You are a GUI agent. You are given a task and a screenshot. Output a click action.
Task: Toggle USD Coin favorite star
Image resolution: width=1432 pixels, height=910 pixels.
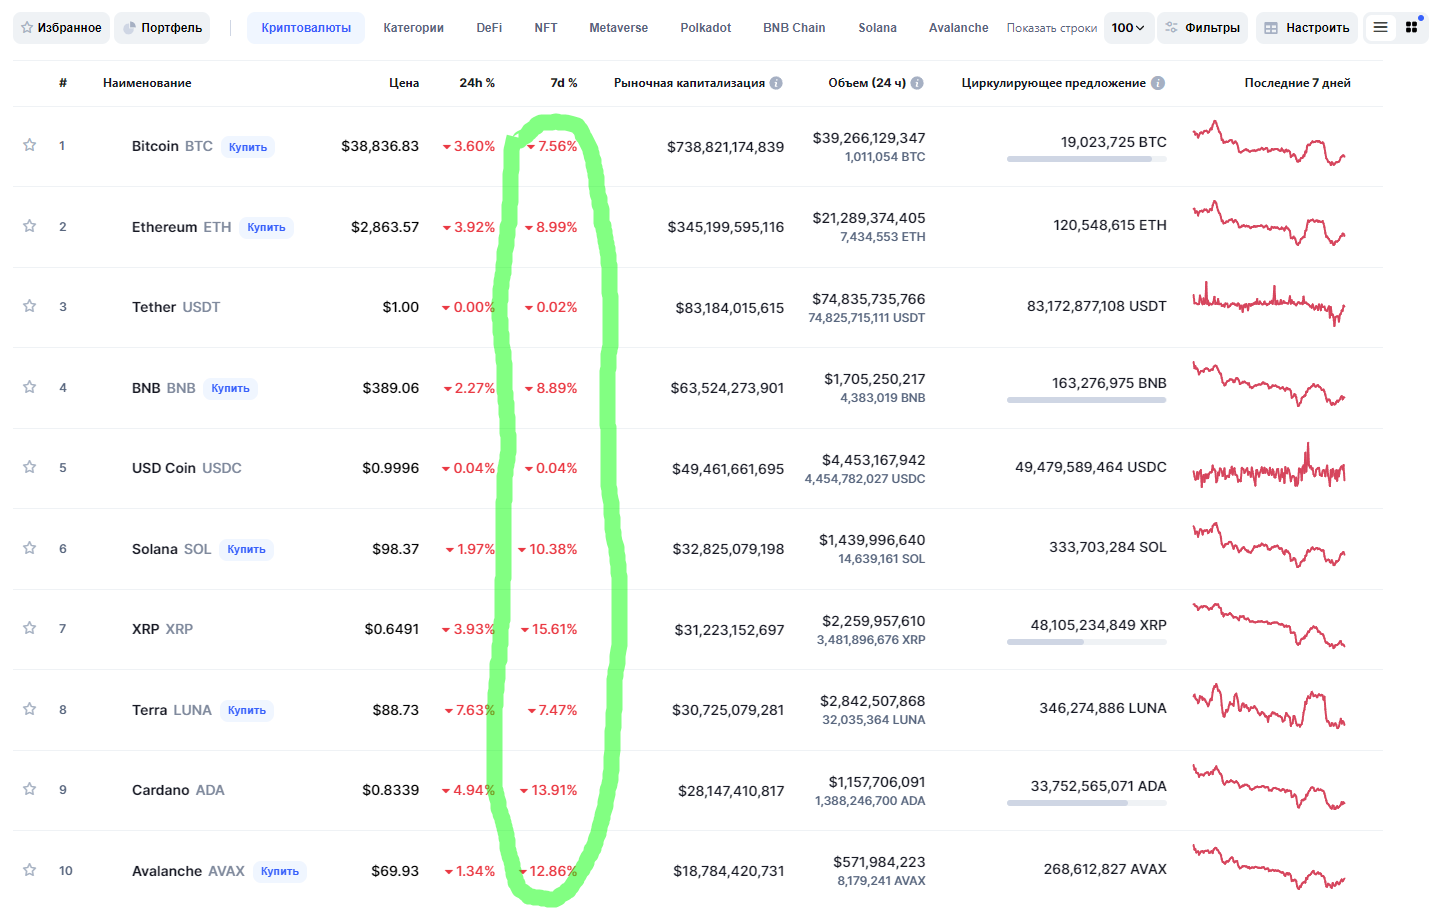point(30,467)
